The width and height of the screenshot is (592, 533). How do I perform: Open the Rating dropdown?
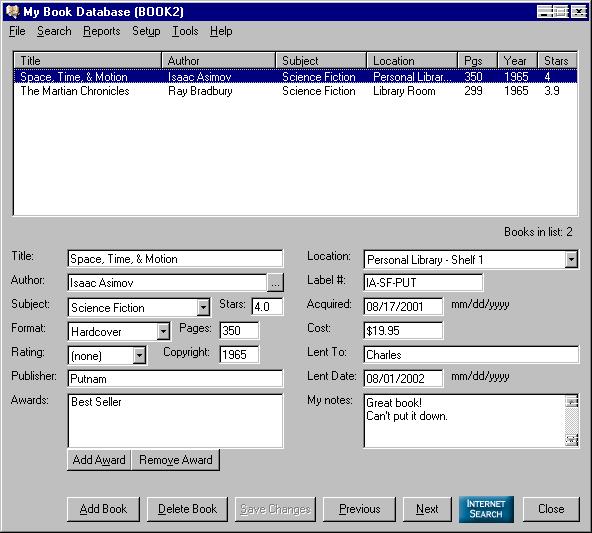pos(139,355)
